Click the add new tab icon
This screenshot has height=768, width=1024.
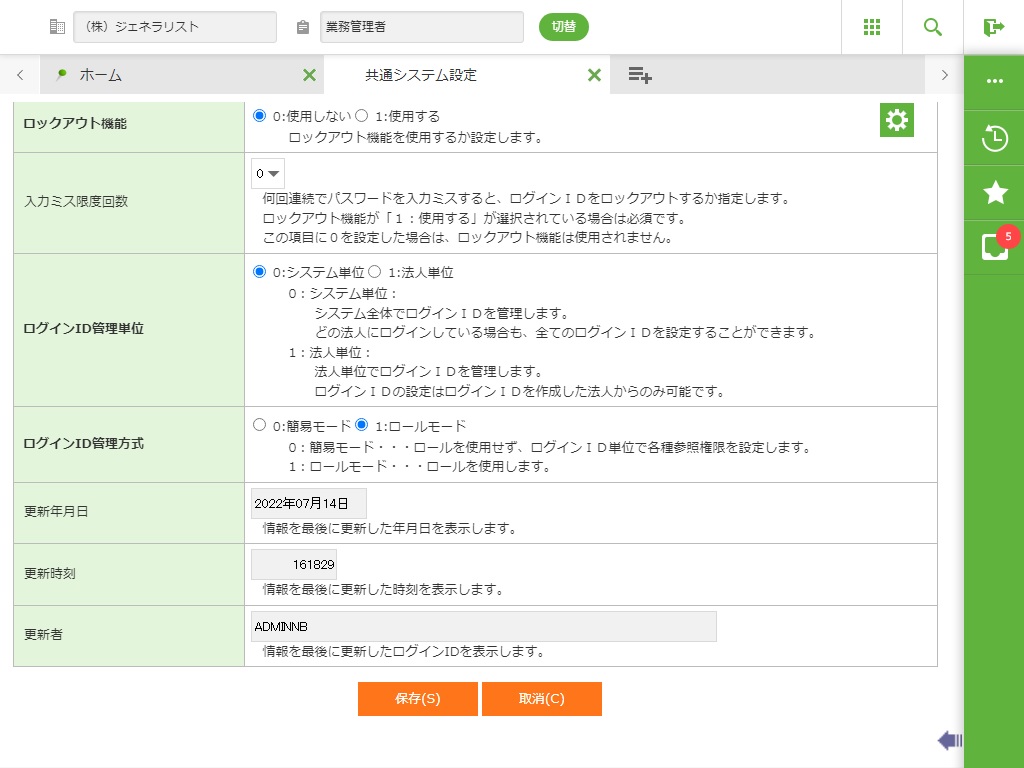(x=640, y=75)
